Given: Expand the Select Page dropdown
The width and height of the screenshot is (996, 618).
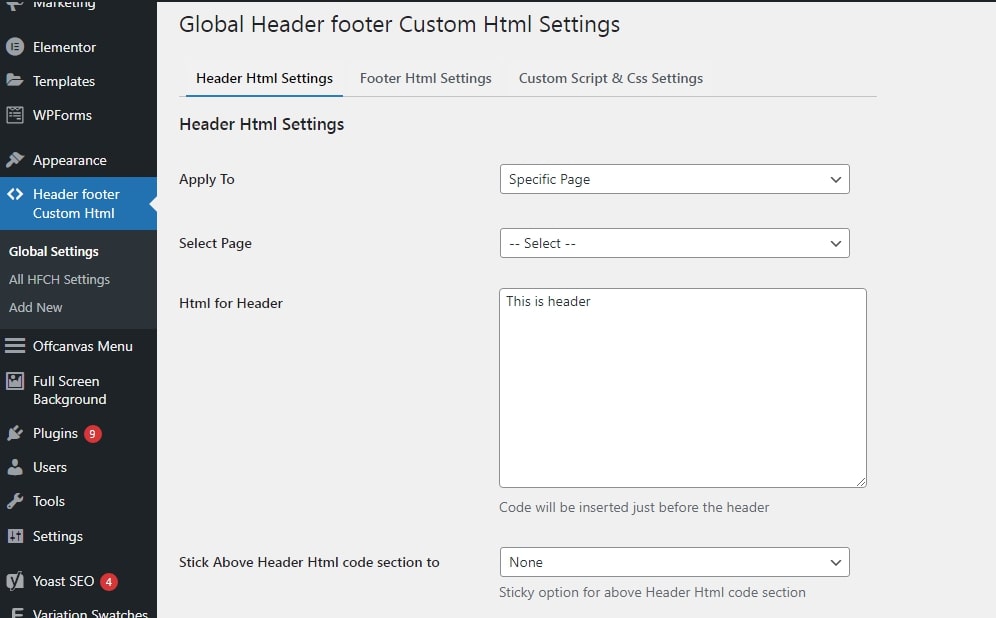Looking at the screenshot, I should coord(674,243).
